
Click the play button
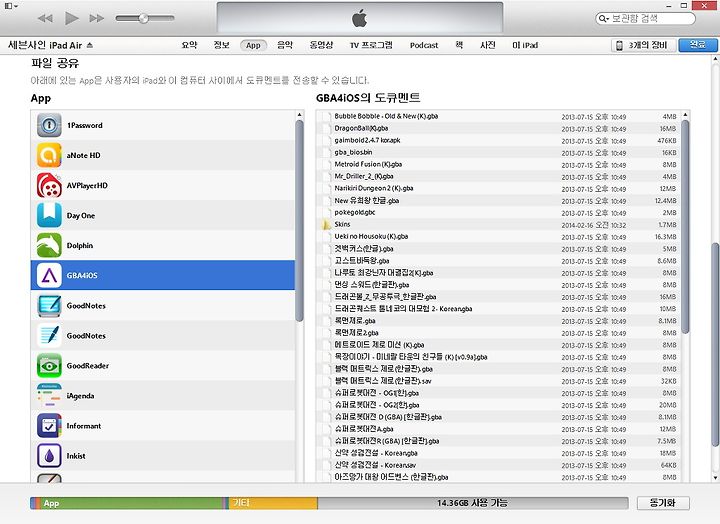point(72,18)
